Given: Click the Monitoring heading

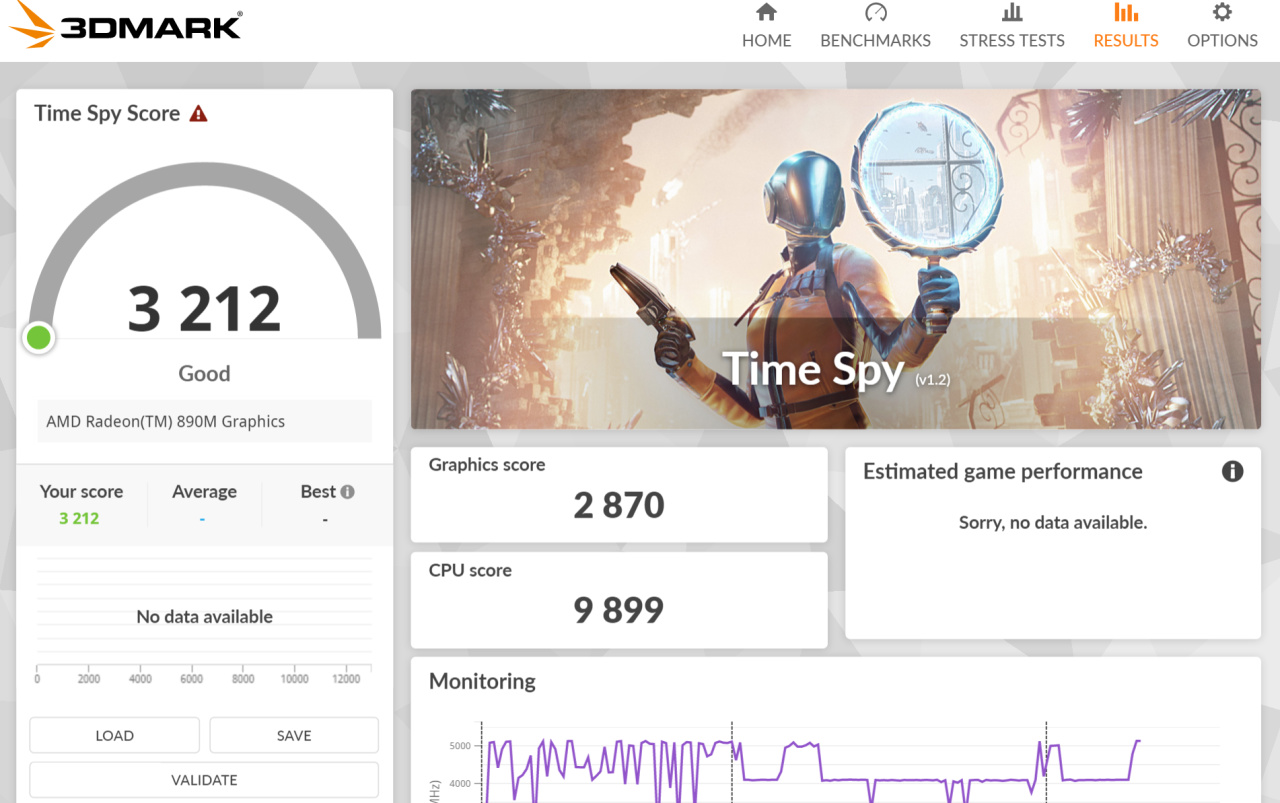Looking at the screenshot, I should (482, 681).
